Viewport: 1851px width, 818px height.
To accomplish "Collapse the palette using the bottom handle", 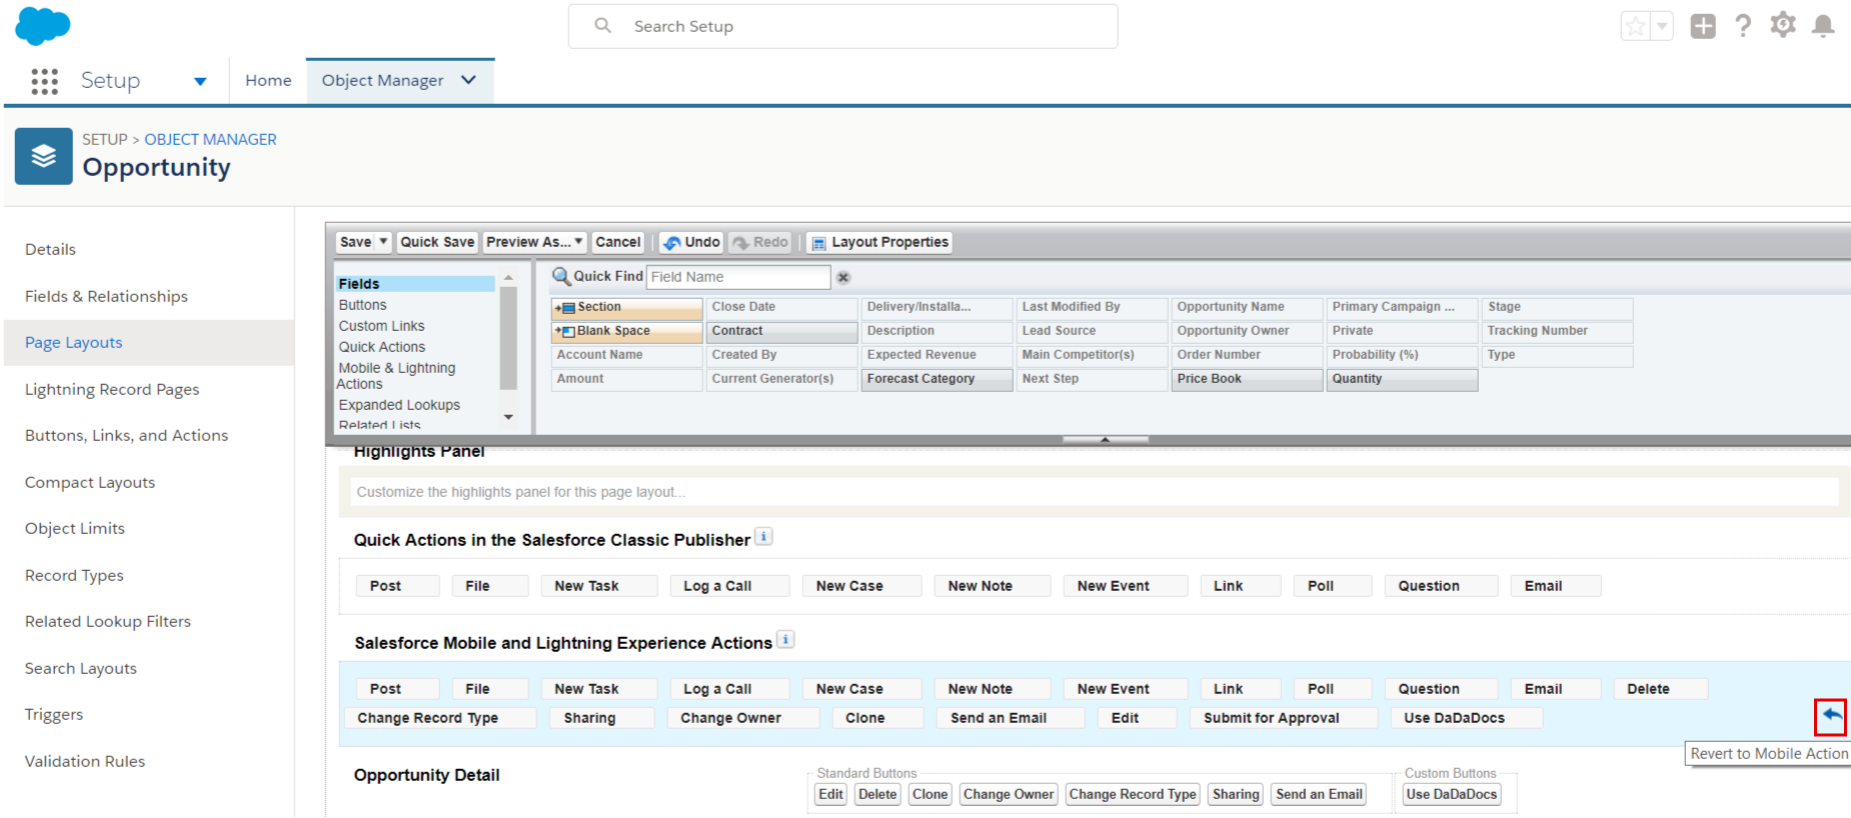I will (1105, 439).
